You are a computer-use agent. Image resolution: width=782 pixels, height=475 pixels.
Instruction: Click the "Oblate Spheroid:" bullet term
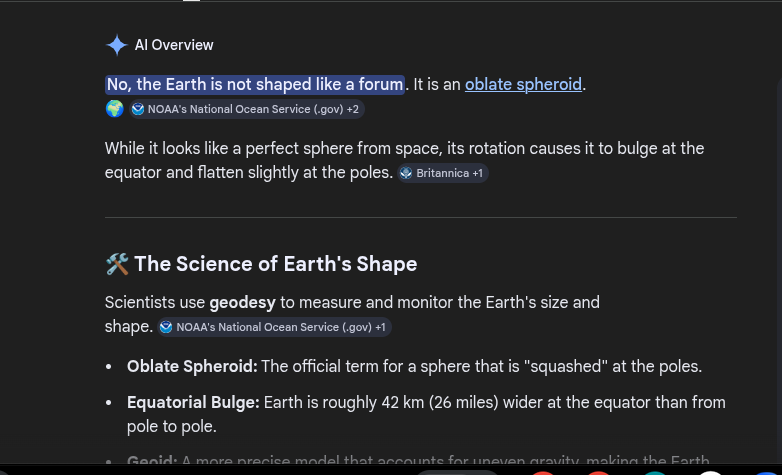click(192, 367)
